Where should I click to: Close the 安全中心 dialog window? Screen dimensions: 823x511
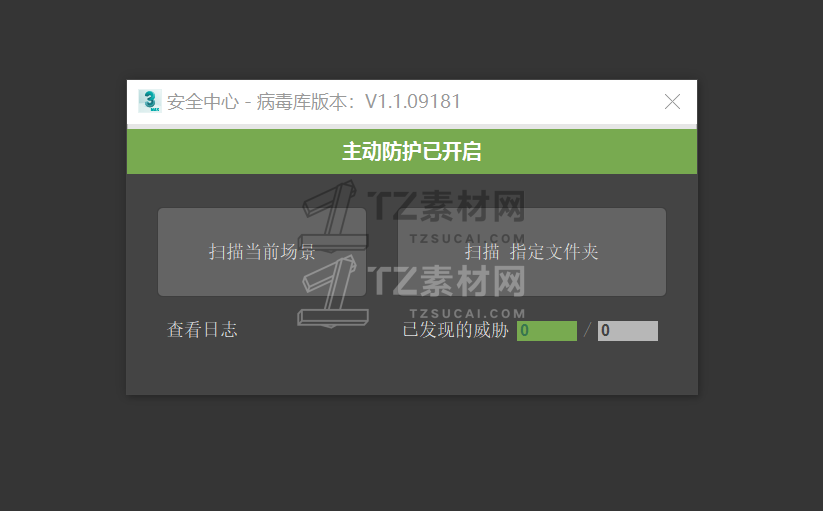[672, 101]
